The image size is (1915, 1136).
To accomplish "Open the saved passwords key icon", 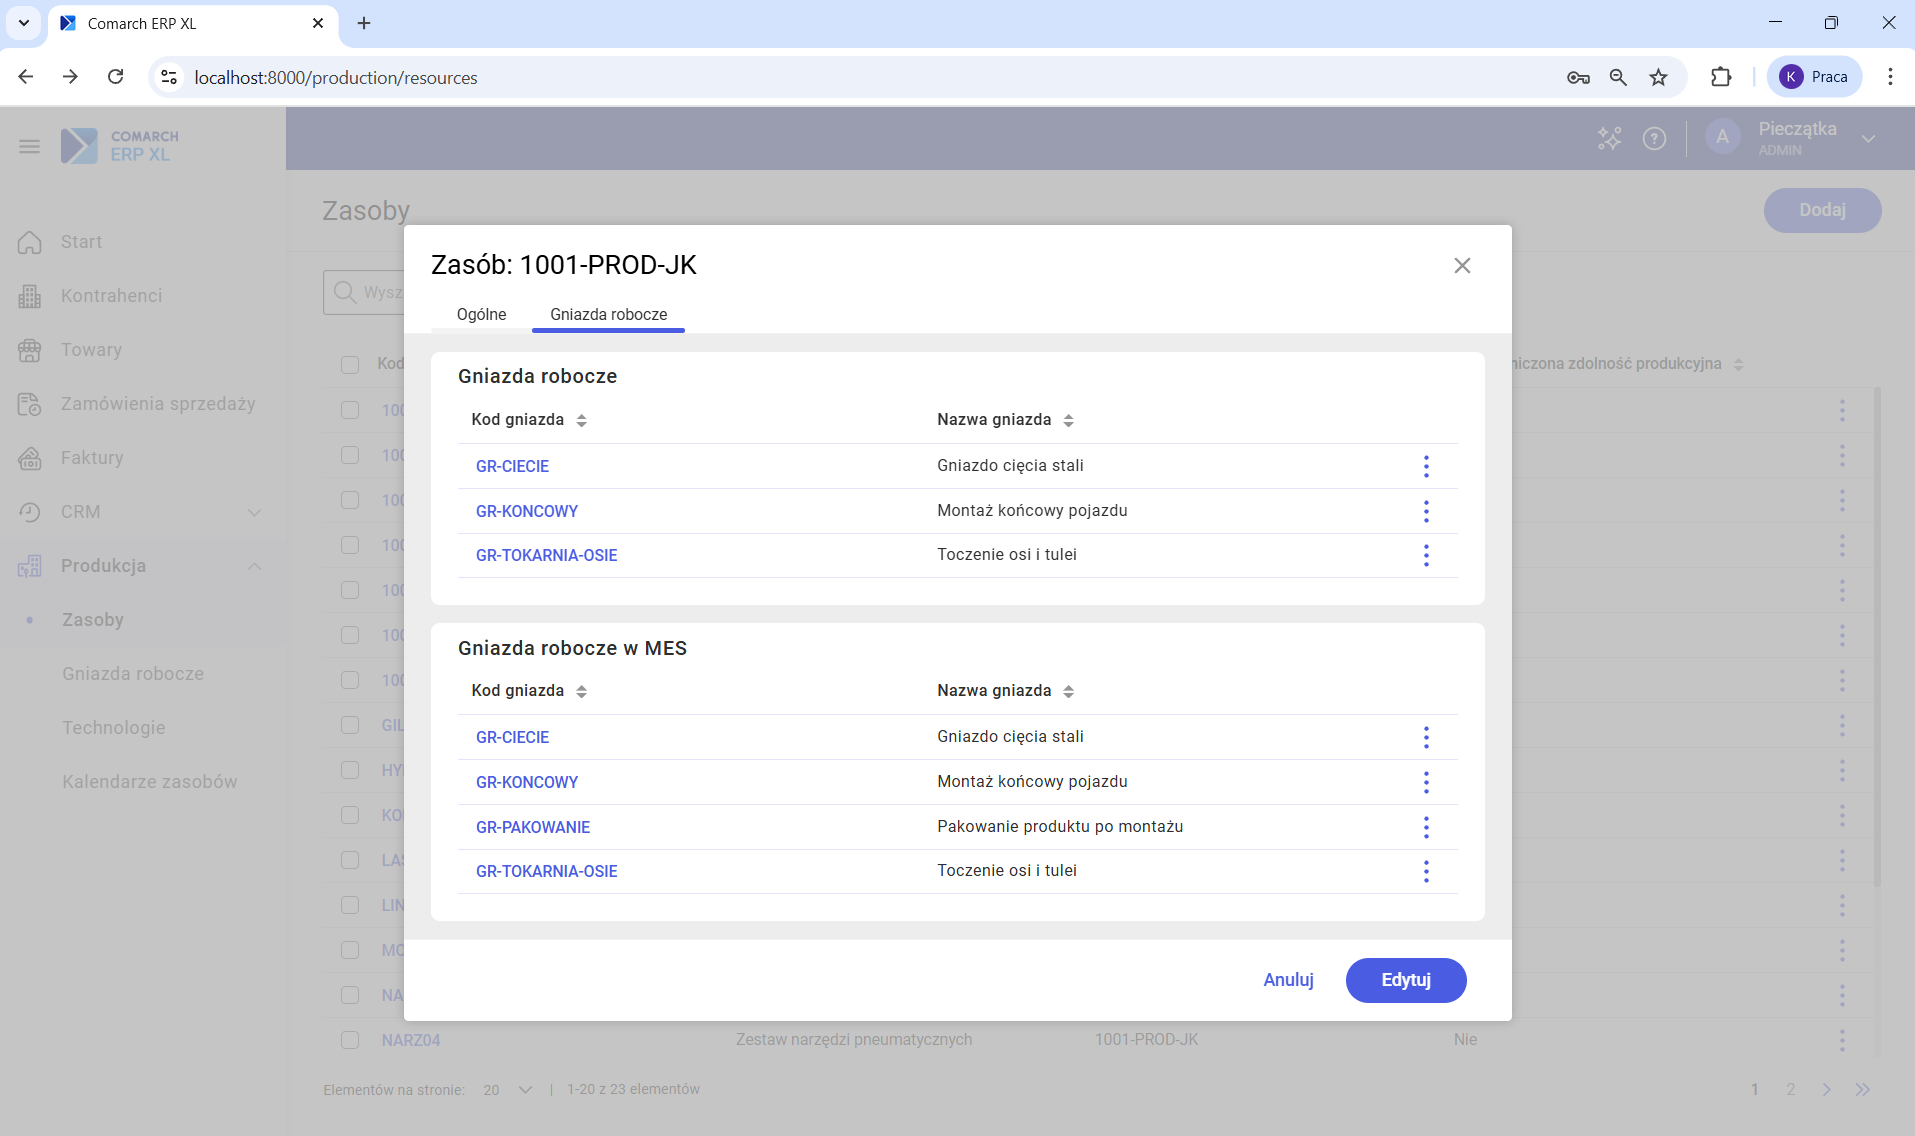I will click(1578, 77).
